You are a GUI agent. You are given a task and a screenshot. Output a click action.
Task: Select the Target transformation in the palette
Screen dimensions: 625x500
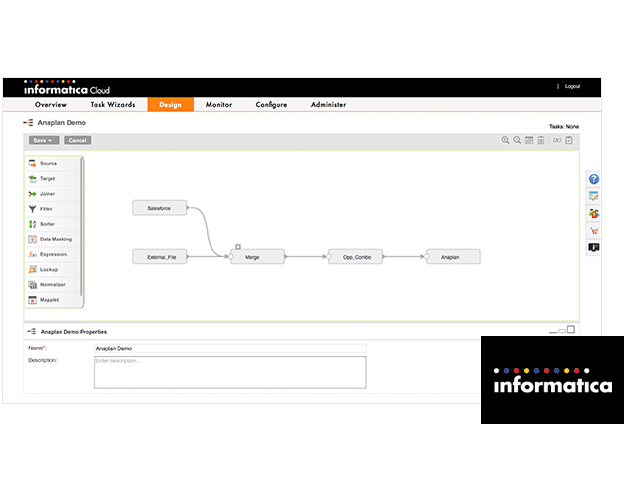[x=53, y=179]
